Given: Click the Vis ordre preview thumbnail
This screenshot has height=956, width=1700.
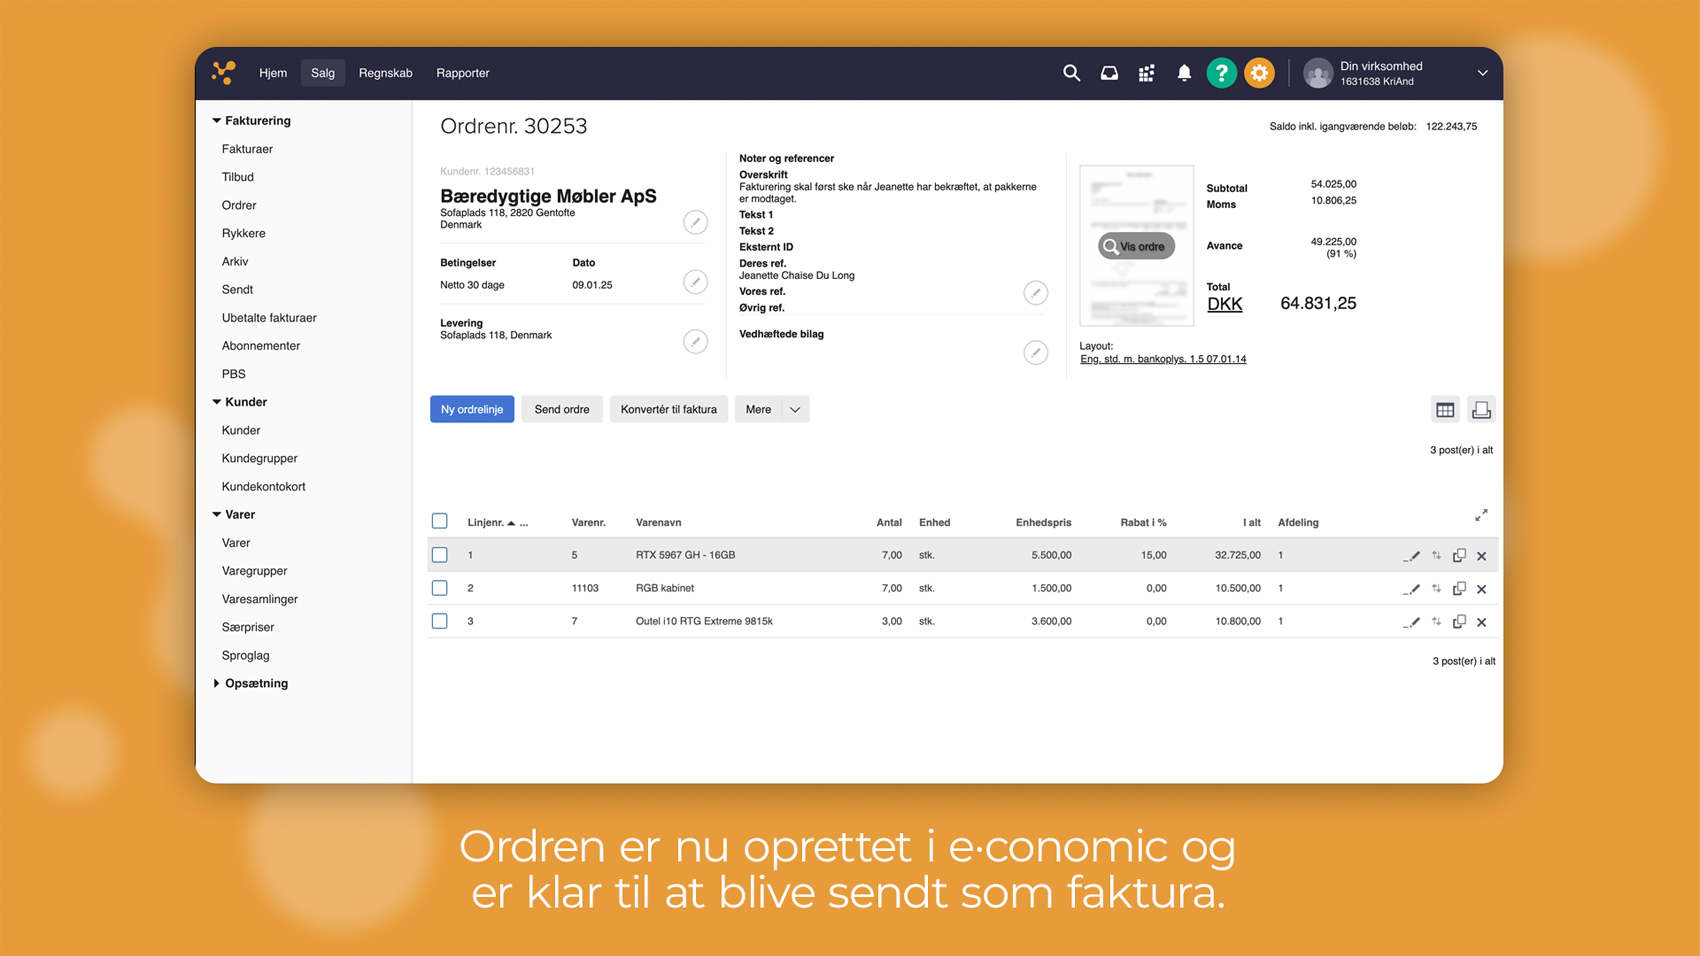Looking at the screenshot, I should point(1136,246).
